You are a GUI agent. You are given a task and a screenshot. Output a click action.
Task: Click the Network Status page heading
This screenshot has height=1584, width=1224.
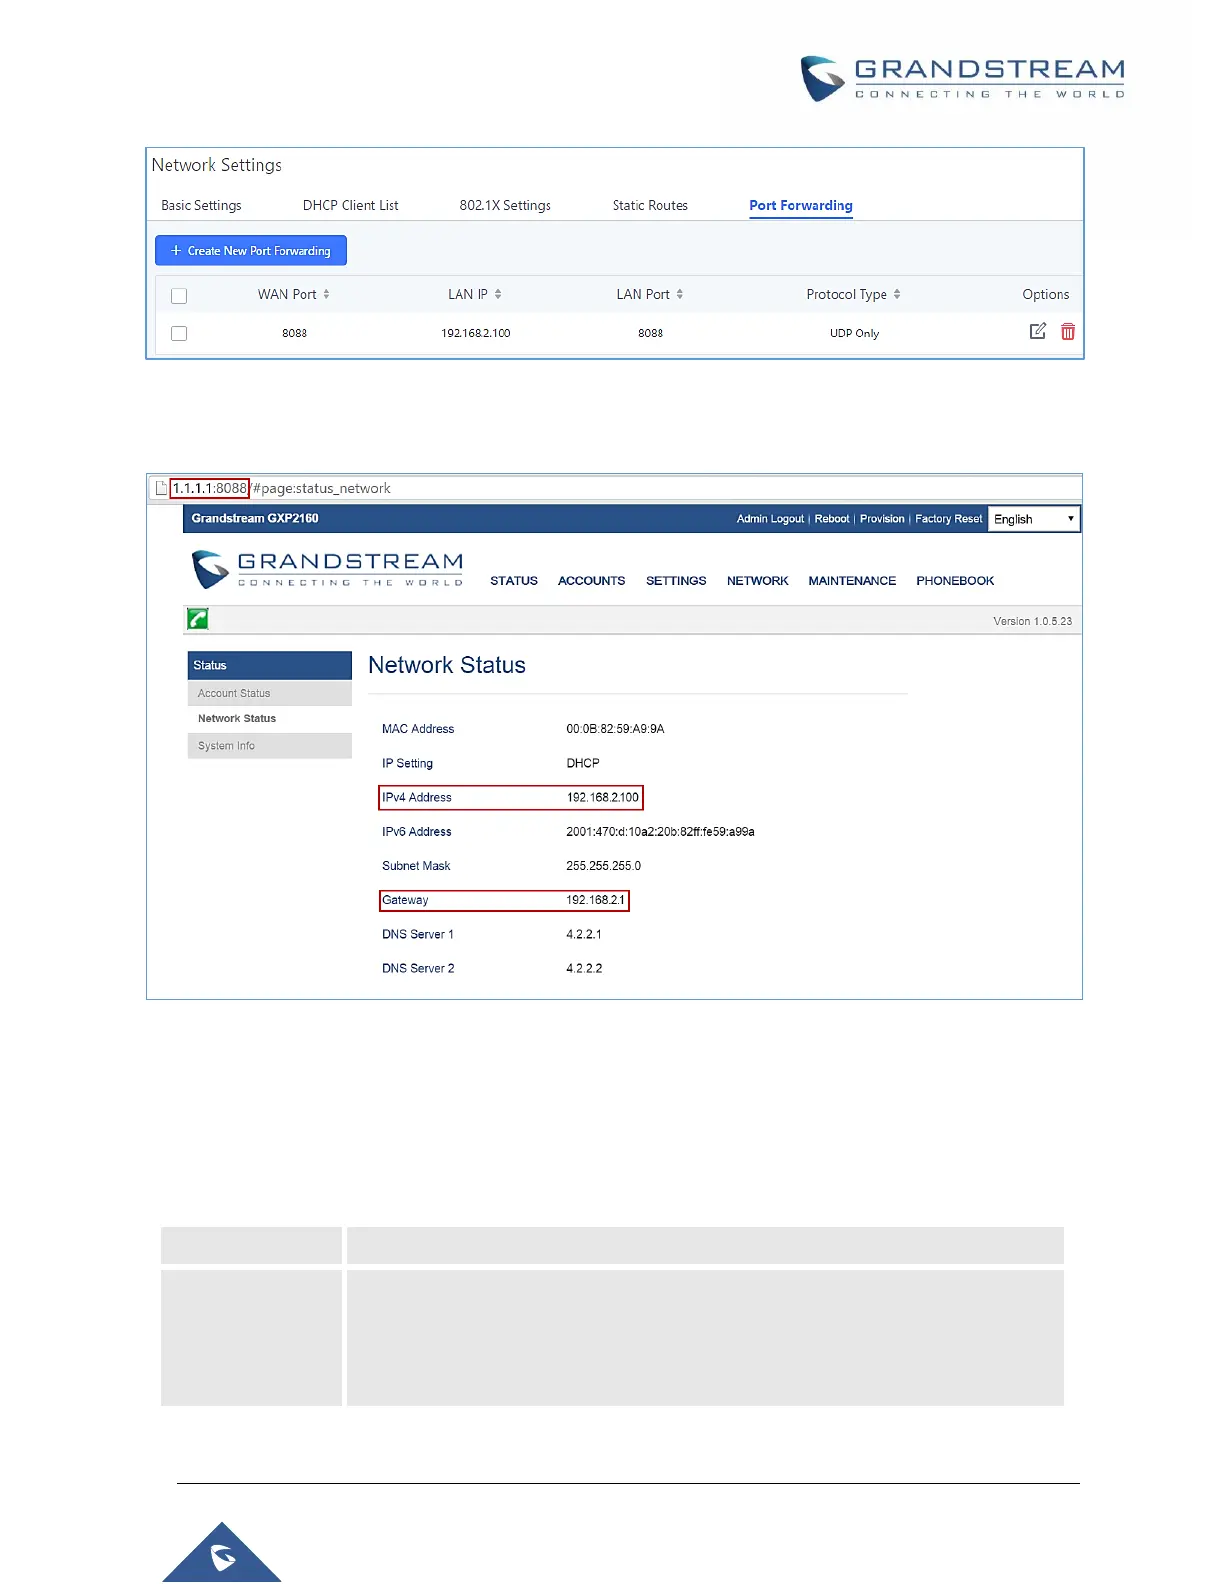pos(447,665)
